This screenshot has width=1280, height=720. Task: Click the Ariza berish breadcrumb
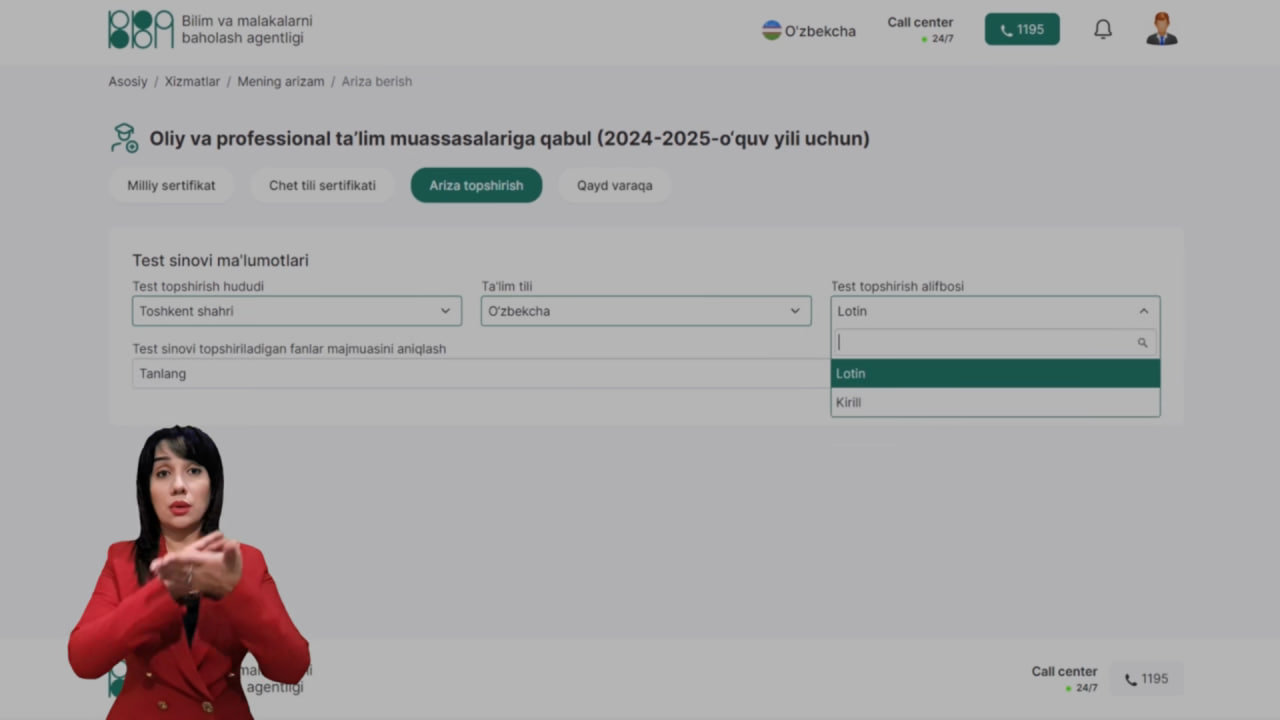[x=377, y=81]
